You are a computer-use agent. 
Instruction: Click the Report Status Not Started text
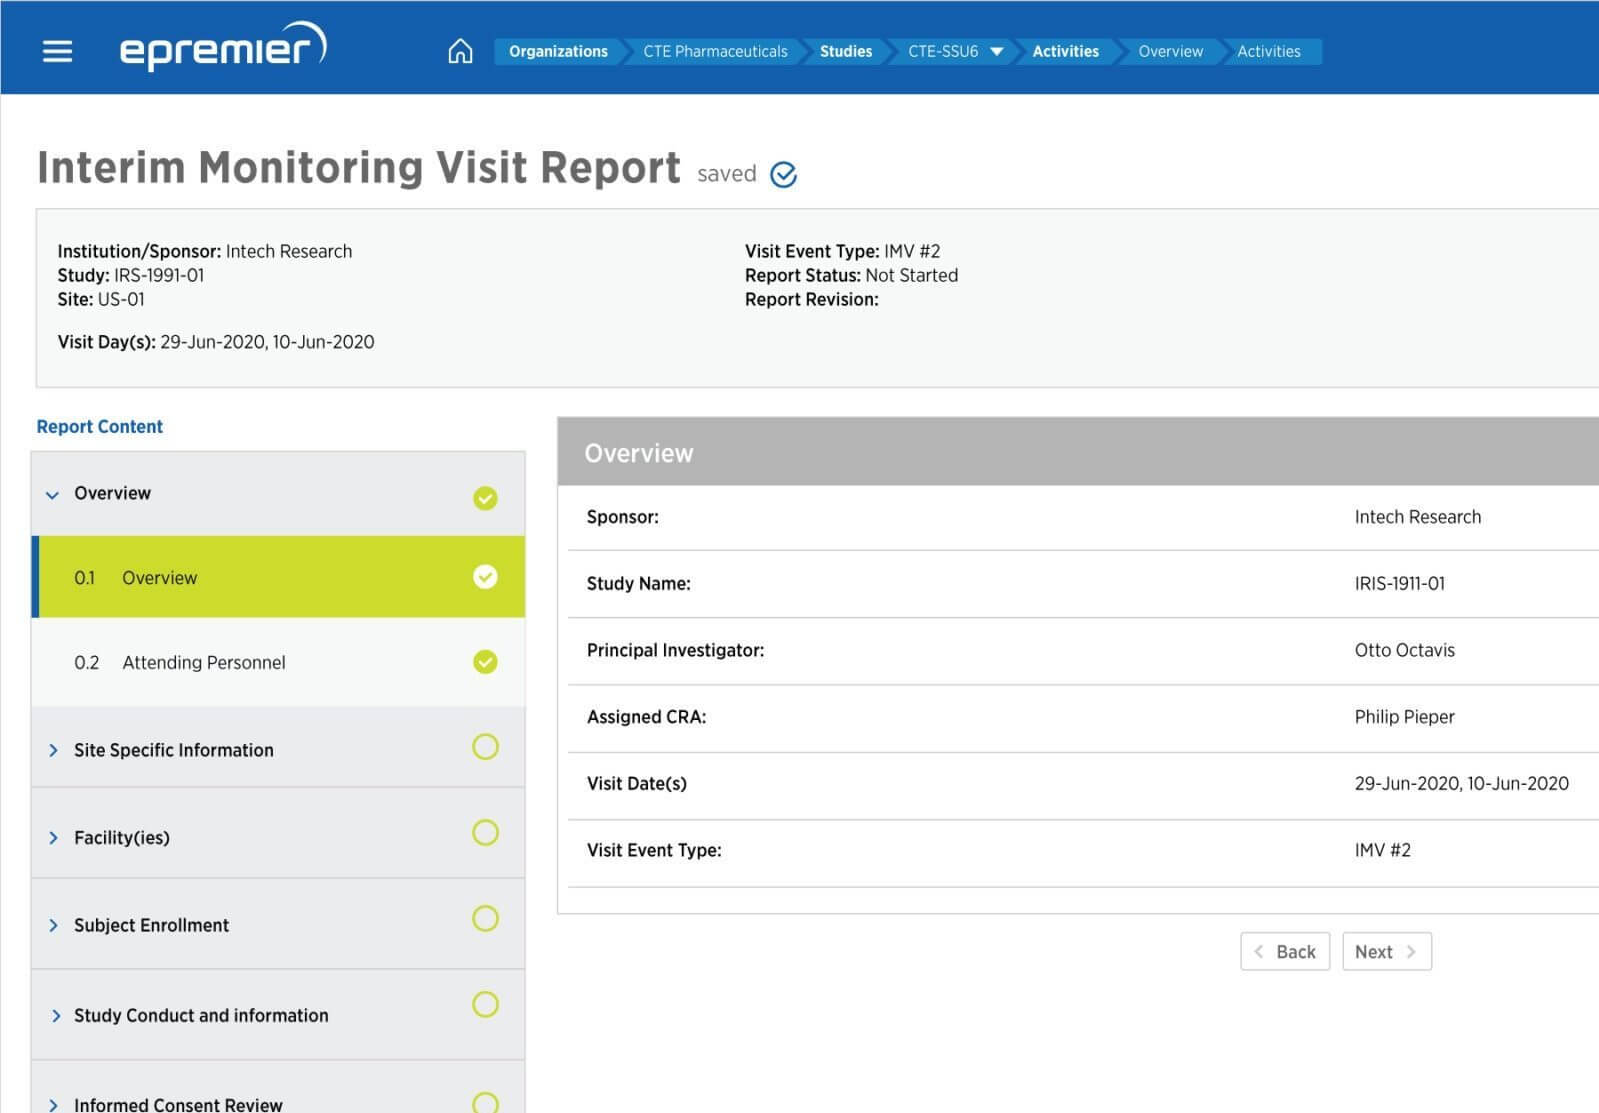coord(851,275)
